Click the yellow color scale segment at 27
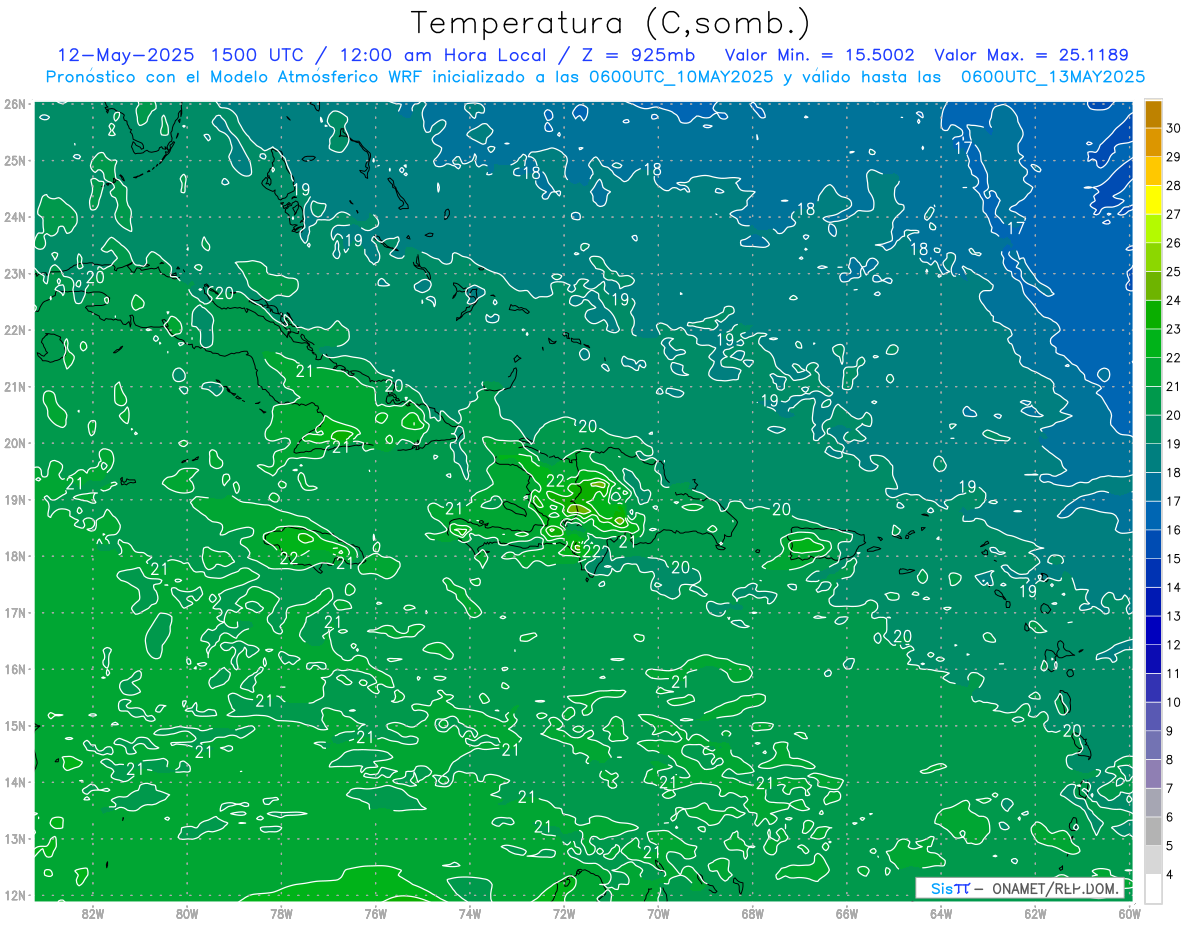This screenshot has width=1200, height=927. tap(1153, 199)
